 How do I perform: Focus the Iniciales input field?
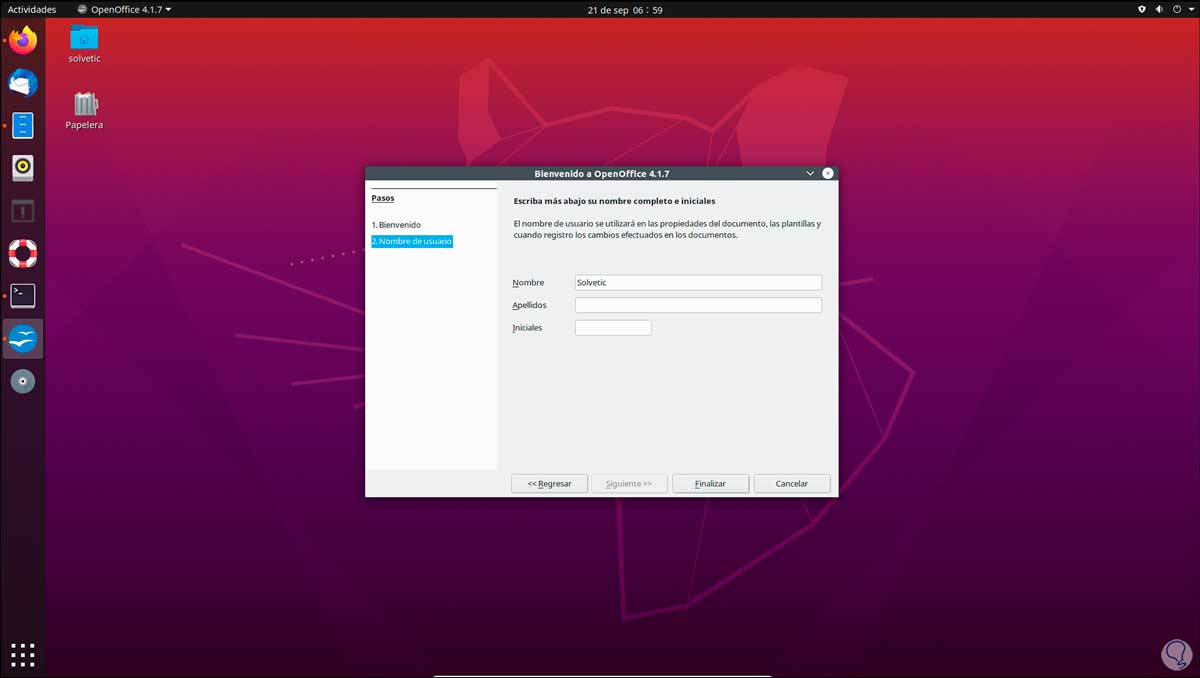point(613,328)
